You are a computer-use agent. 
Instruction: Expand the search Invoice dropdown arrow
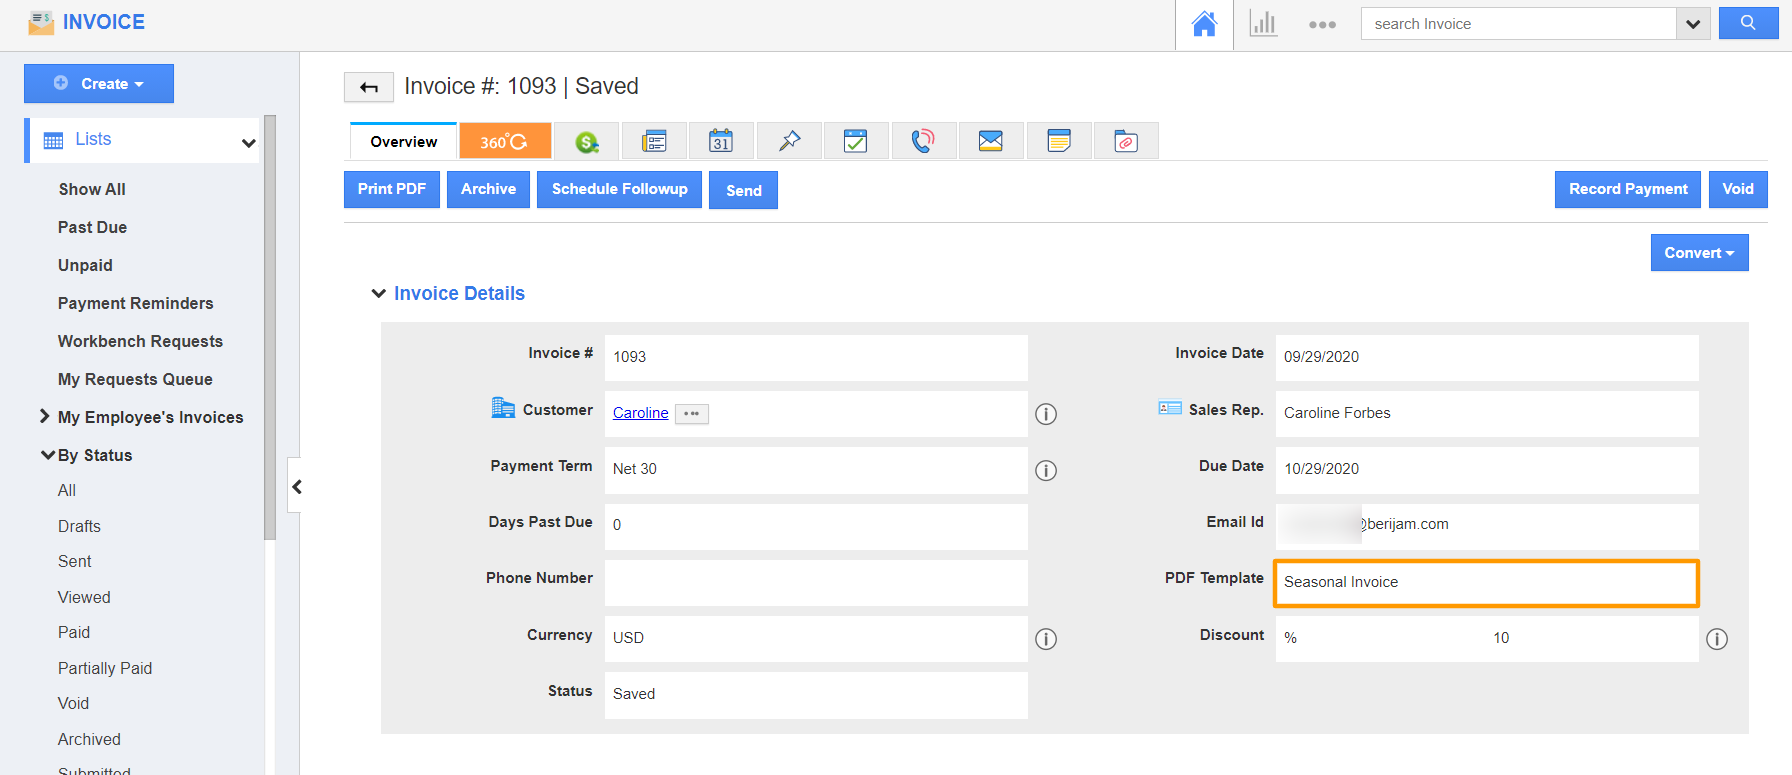tap(1692, 24)
